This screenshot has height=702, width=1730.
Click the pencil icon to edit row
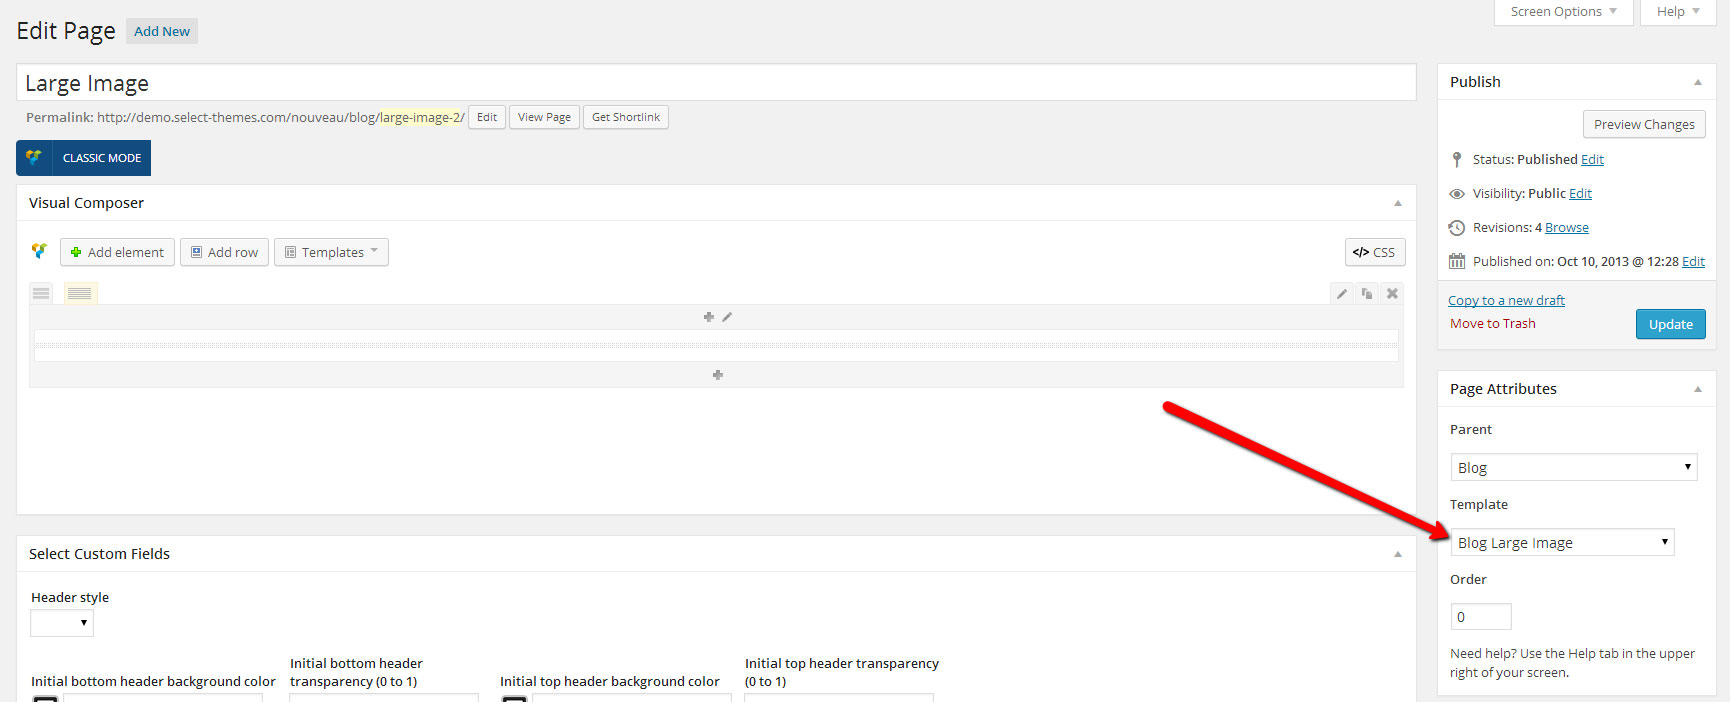point(1342,294)
